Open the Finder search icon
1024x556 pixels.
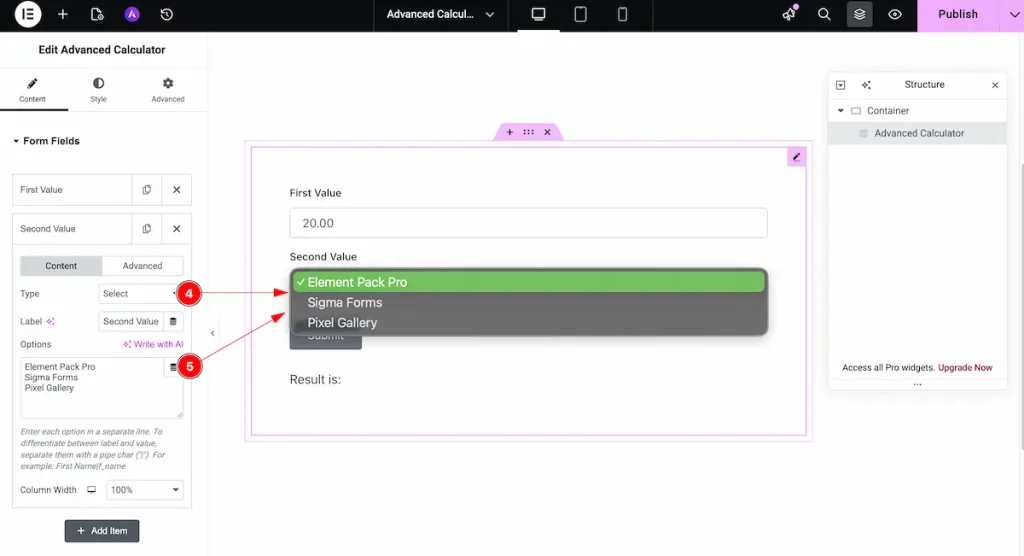click(824, 14)
